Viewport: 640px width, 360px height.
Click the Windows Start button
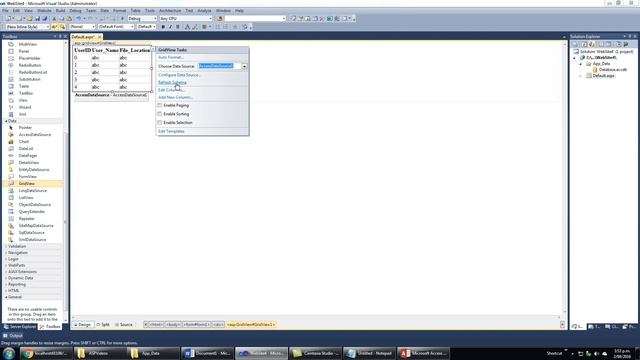(9, 353)
